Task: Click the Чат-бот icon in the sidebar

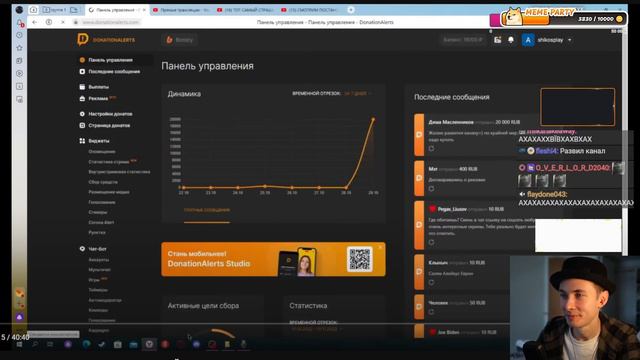Action: (82, 249)
